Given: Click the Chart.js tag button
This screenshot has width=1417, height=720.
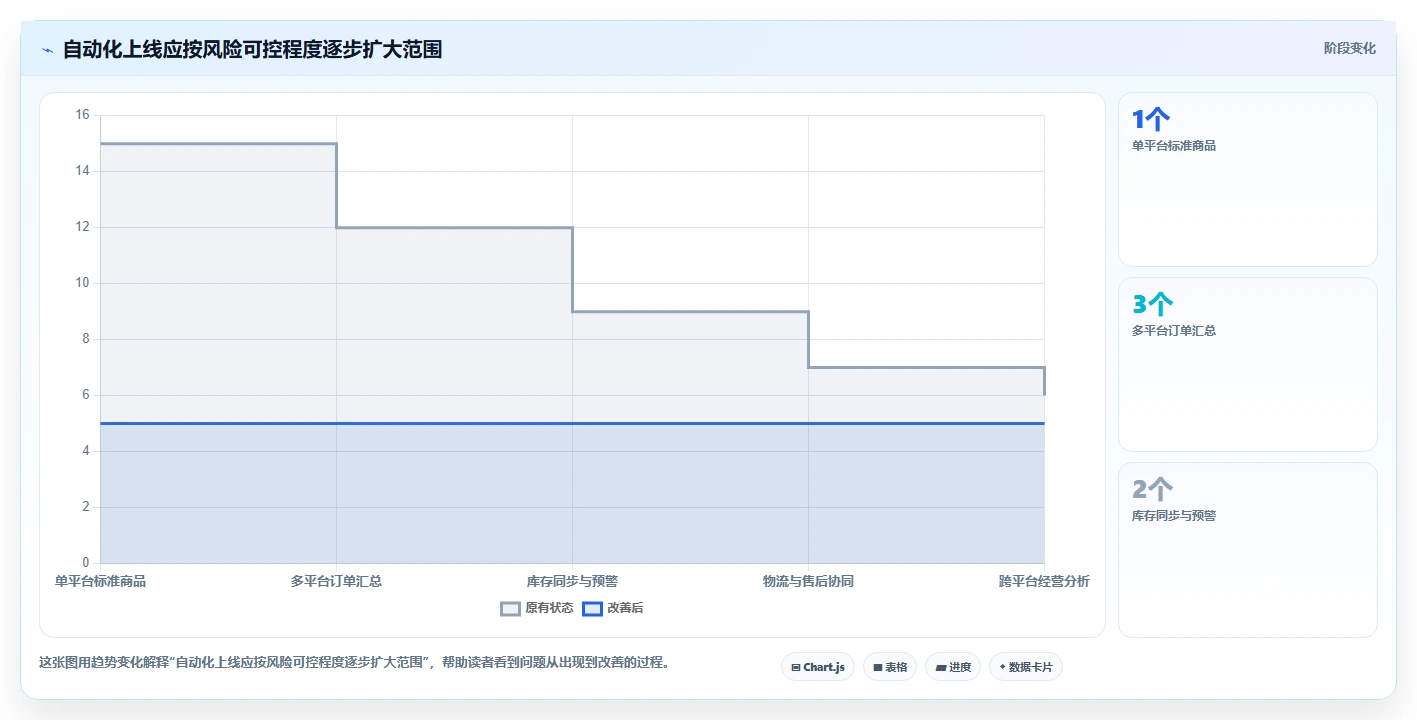Looking at the screenshot, I should pos(818,667).
